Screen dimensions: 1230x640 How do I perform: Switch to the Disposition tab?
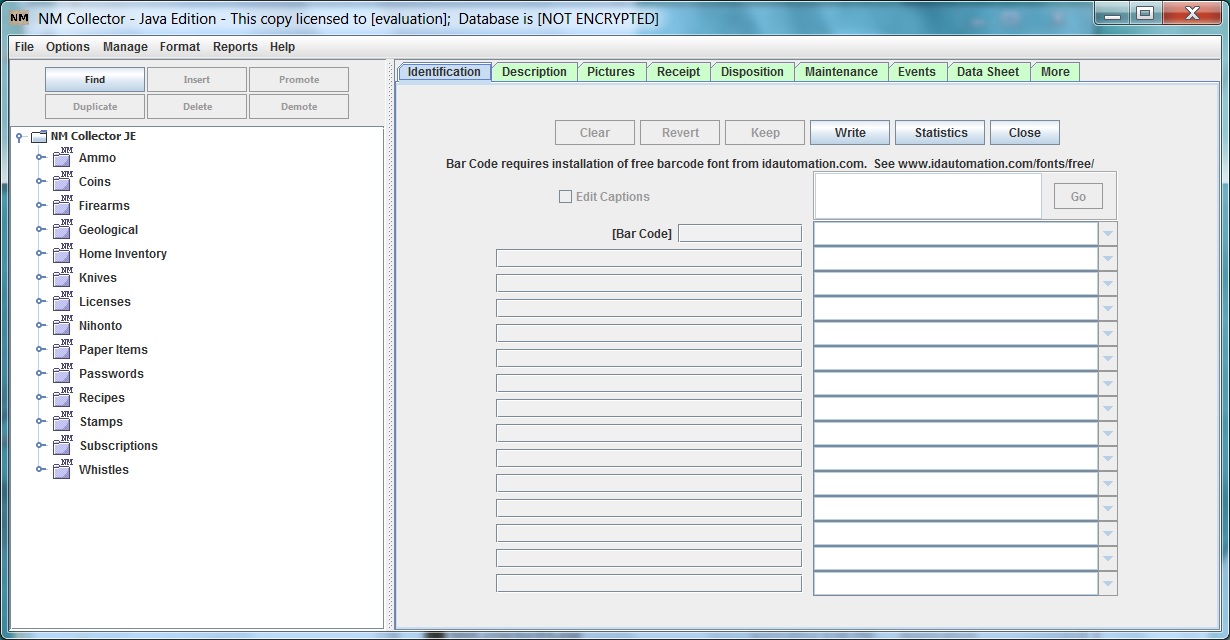pyautogui.click(x=752, y=71)
